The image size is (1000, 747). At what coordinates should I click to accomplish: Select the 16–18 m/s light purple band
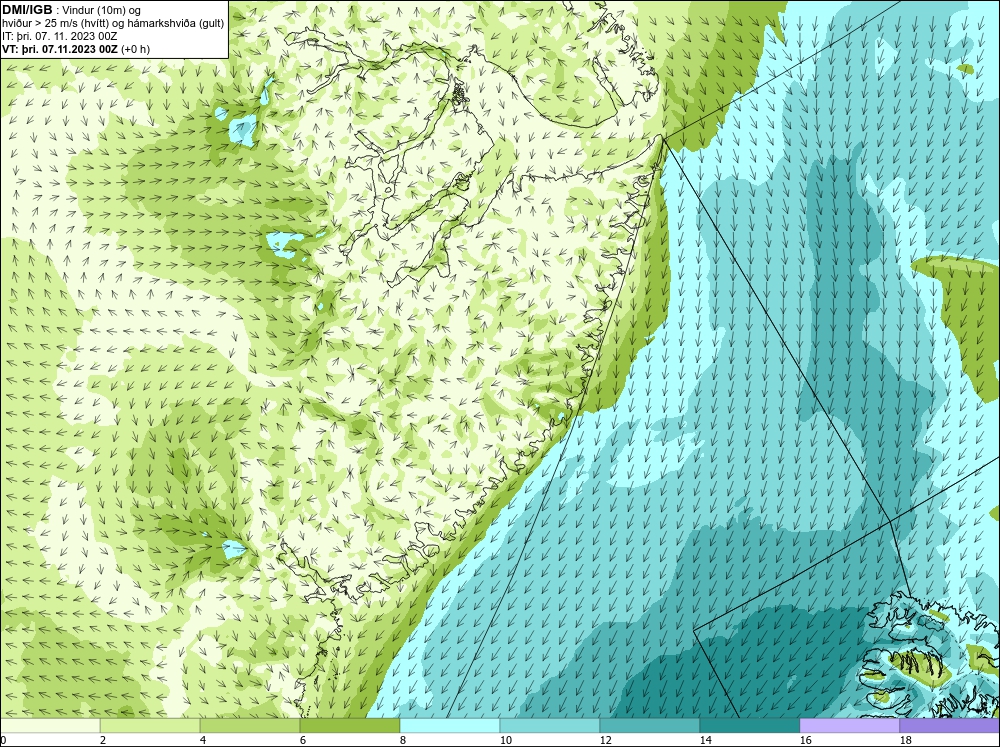(x=849, y=726)
